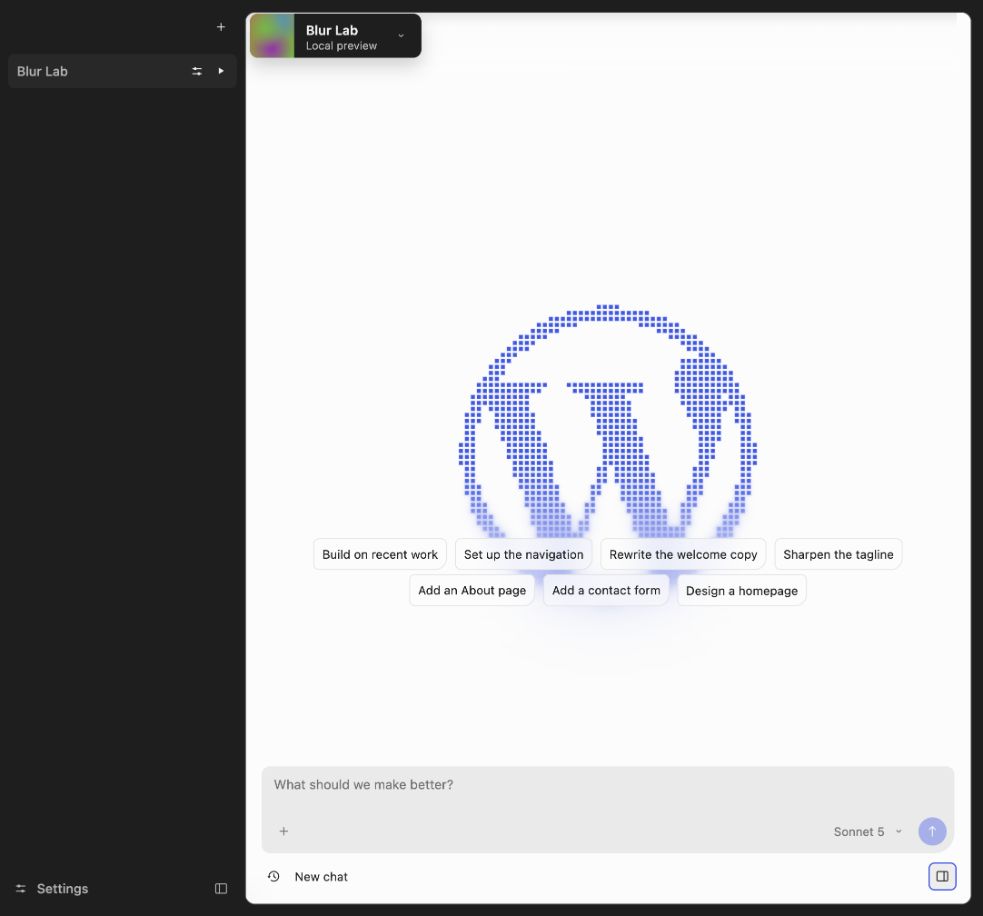This screenshot has height=916, width=983.
Task: Choose the Add a contact form suggestion
Action: tap(606, 590)
